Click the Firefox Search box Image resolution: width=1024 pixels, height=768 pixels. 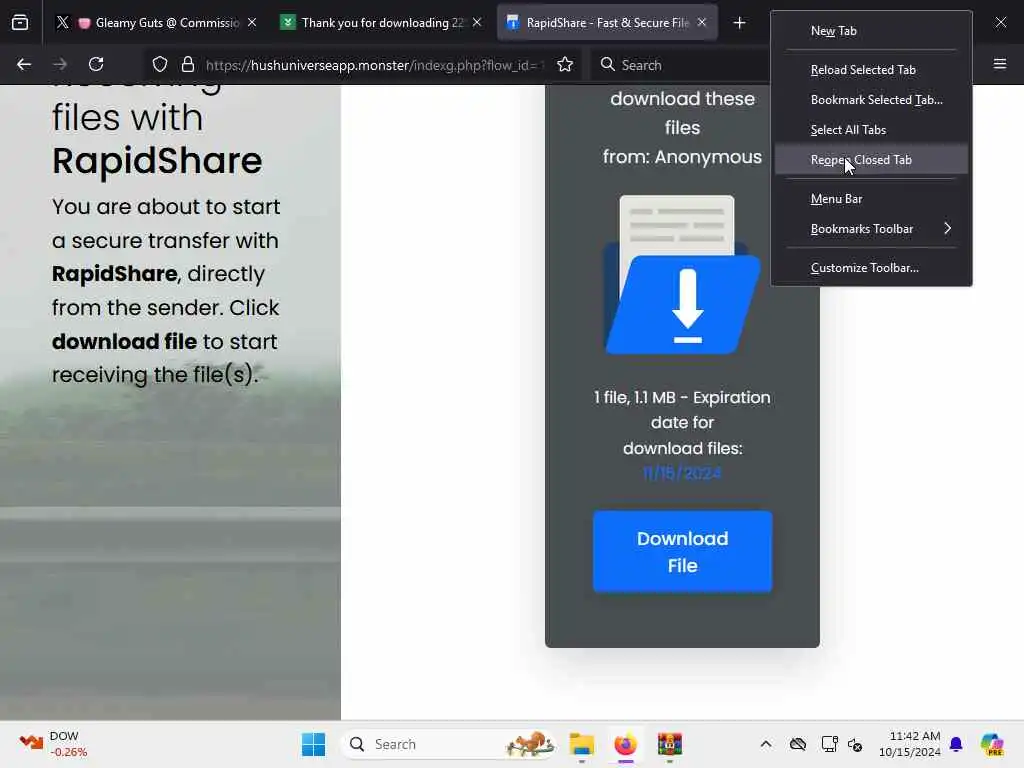[679, 65]
